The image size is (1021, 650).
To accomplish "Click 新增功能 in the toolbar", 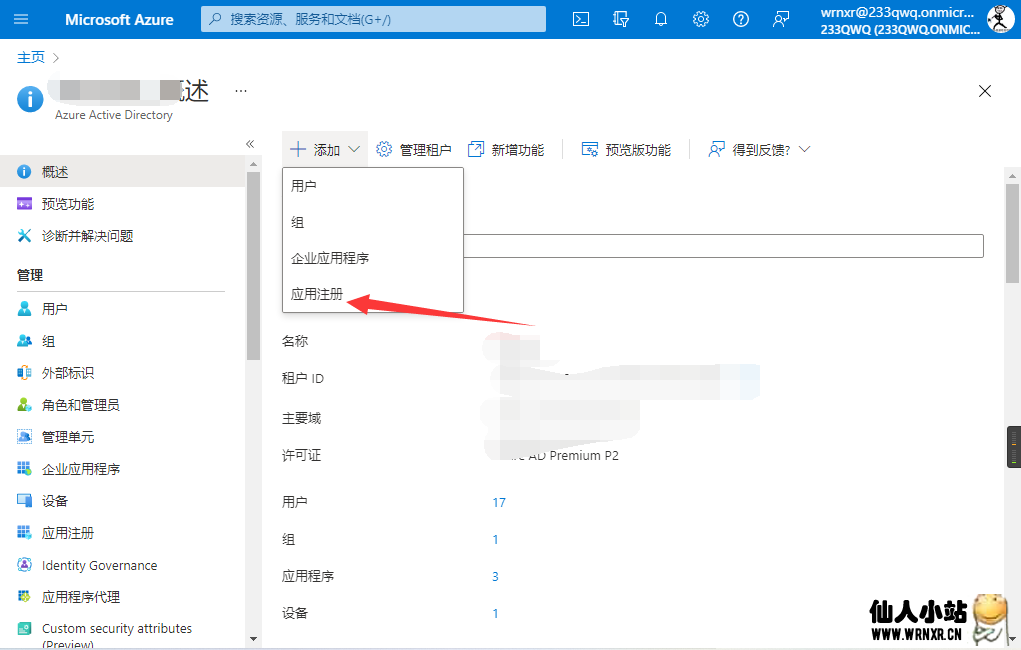I will point(506,150).
